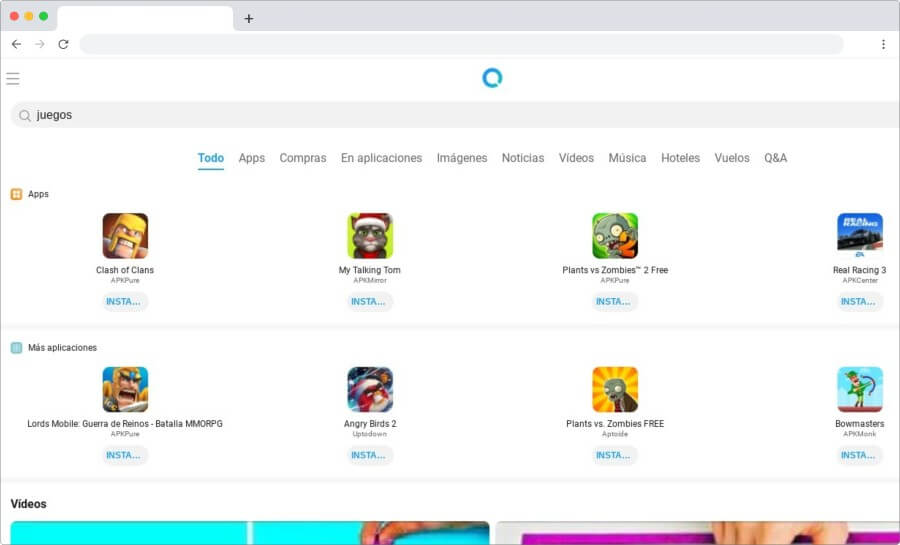900x545 pixels.
Task: Switch to the Hoteles tab
Action: [x=680, y=158]
